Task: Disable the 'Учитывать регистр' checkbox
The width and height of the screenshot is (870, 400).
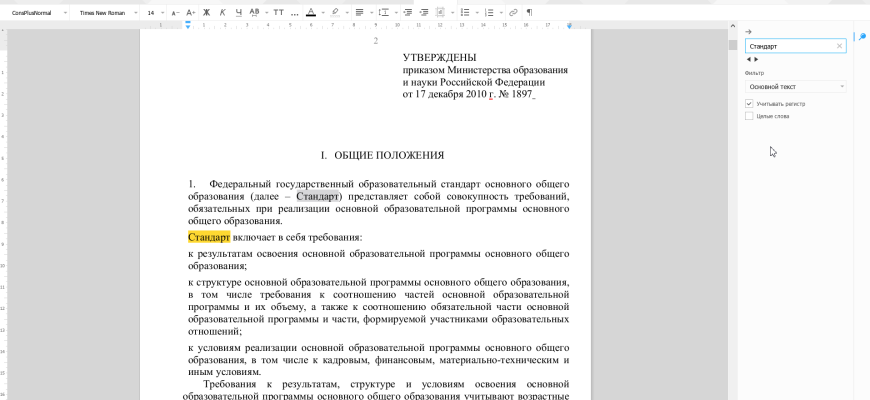Action: pos(749,103)
